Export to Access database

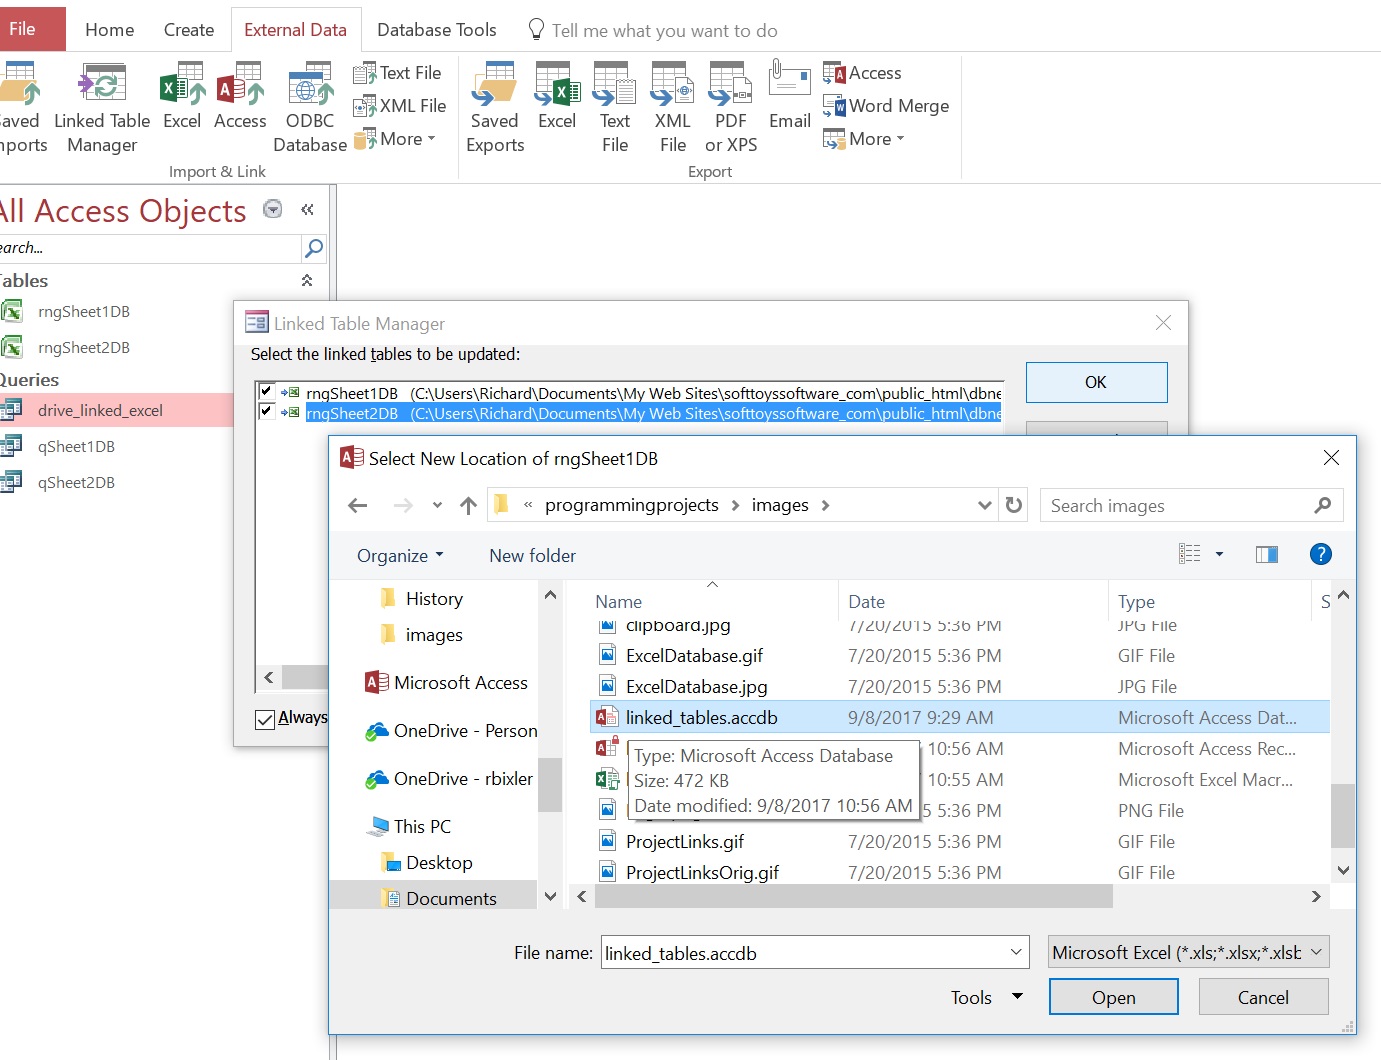(x=862, y=73)
